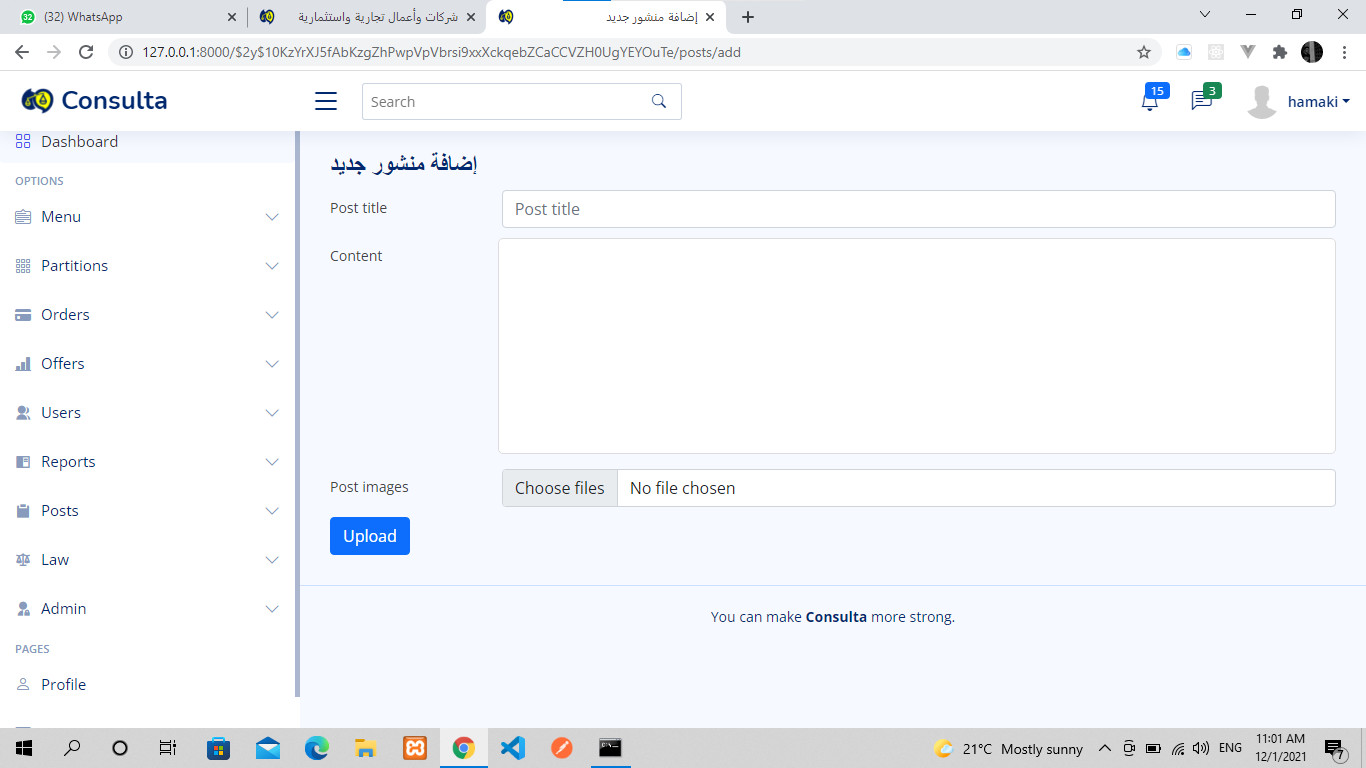Viewport: 1366px width, 768px height.
Task: Switch to شركات وأعمال تجارية tab
Action: click(x=367, y=17)
